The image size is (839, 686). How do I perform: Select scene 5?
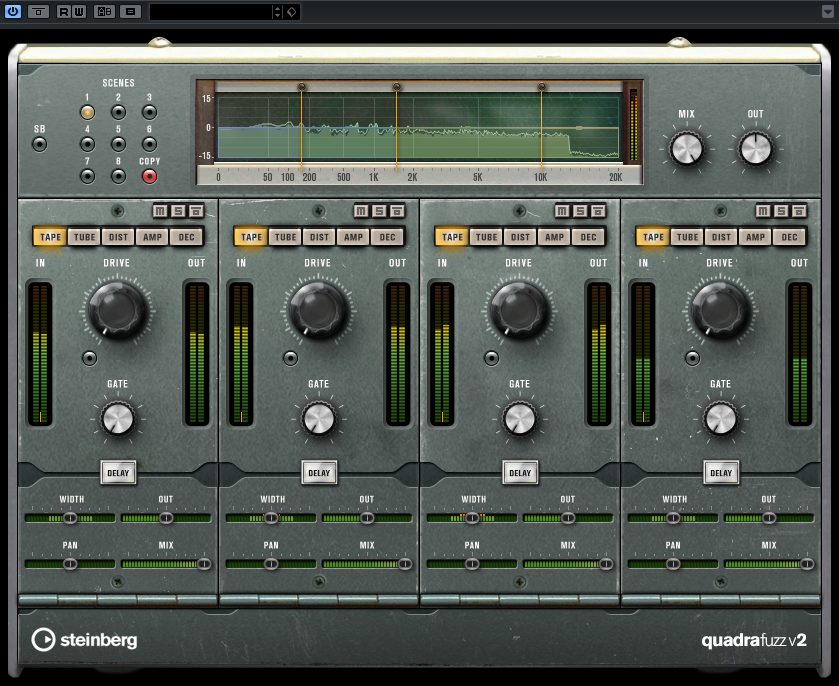point(118,144)
